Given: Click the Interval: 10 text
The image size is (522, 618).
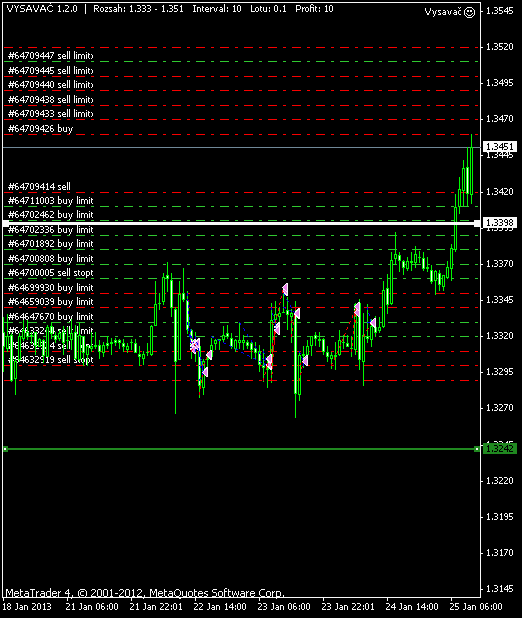Looking at the screenshot, I should tap(217, 9).
